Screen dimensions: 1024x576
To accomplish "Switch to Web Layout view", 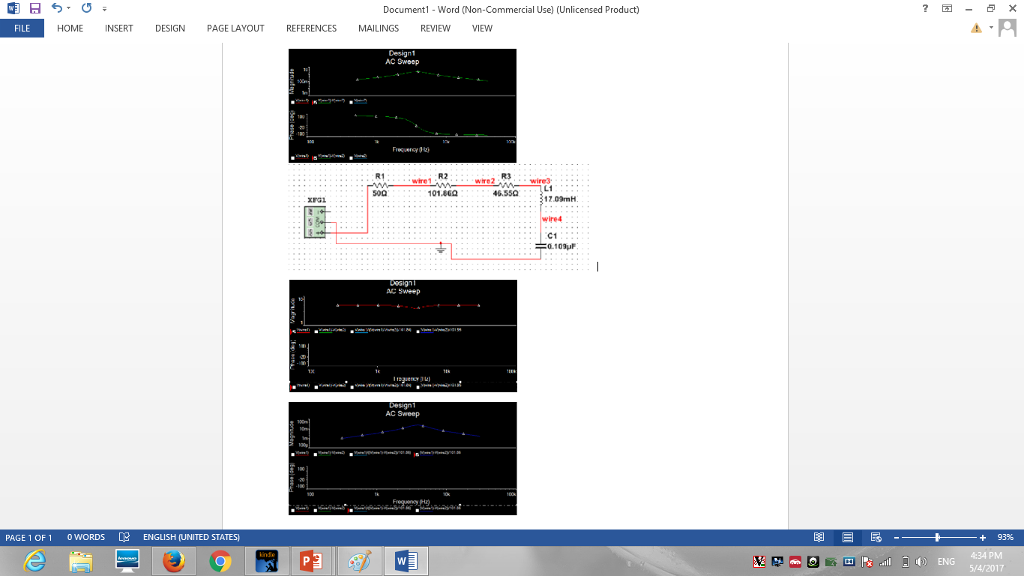I will pos(873,537).
